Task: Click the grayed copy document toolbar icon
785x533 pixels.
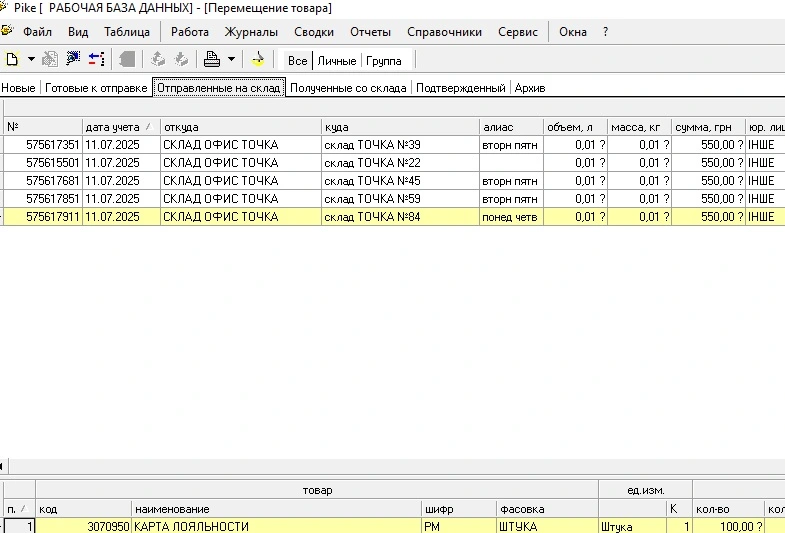Action: tap(50, 60)
